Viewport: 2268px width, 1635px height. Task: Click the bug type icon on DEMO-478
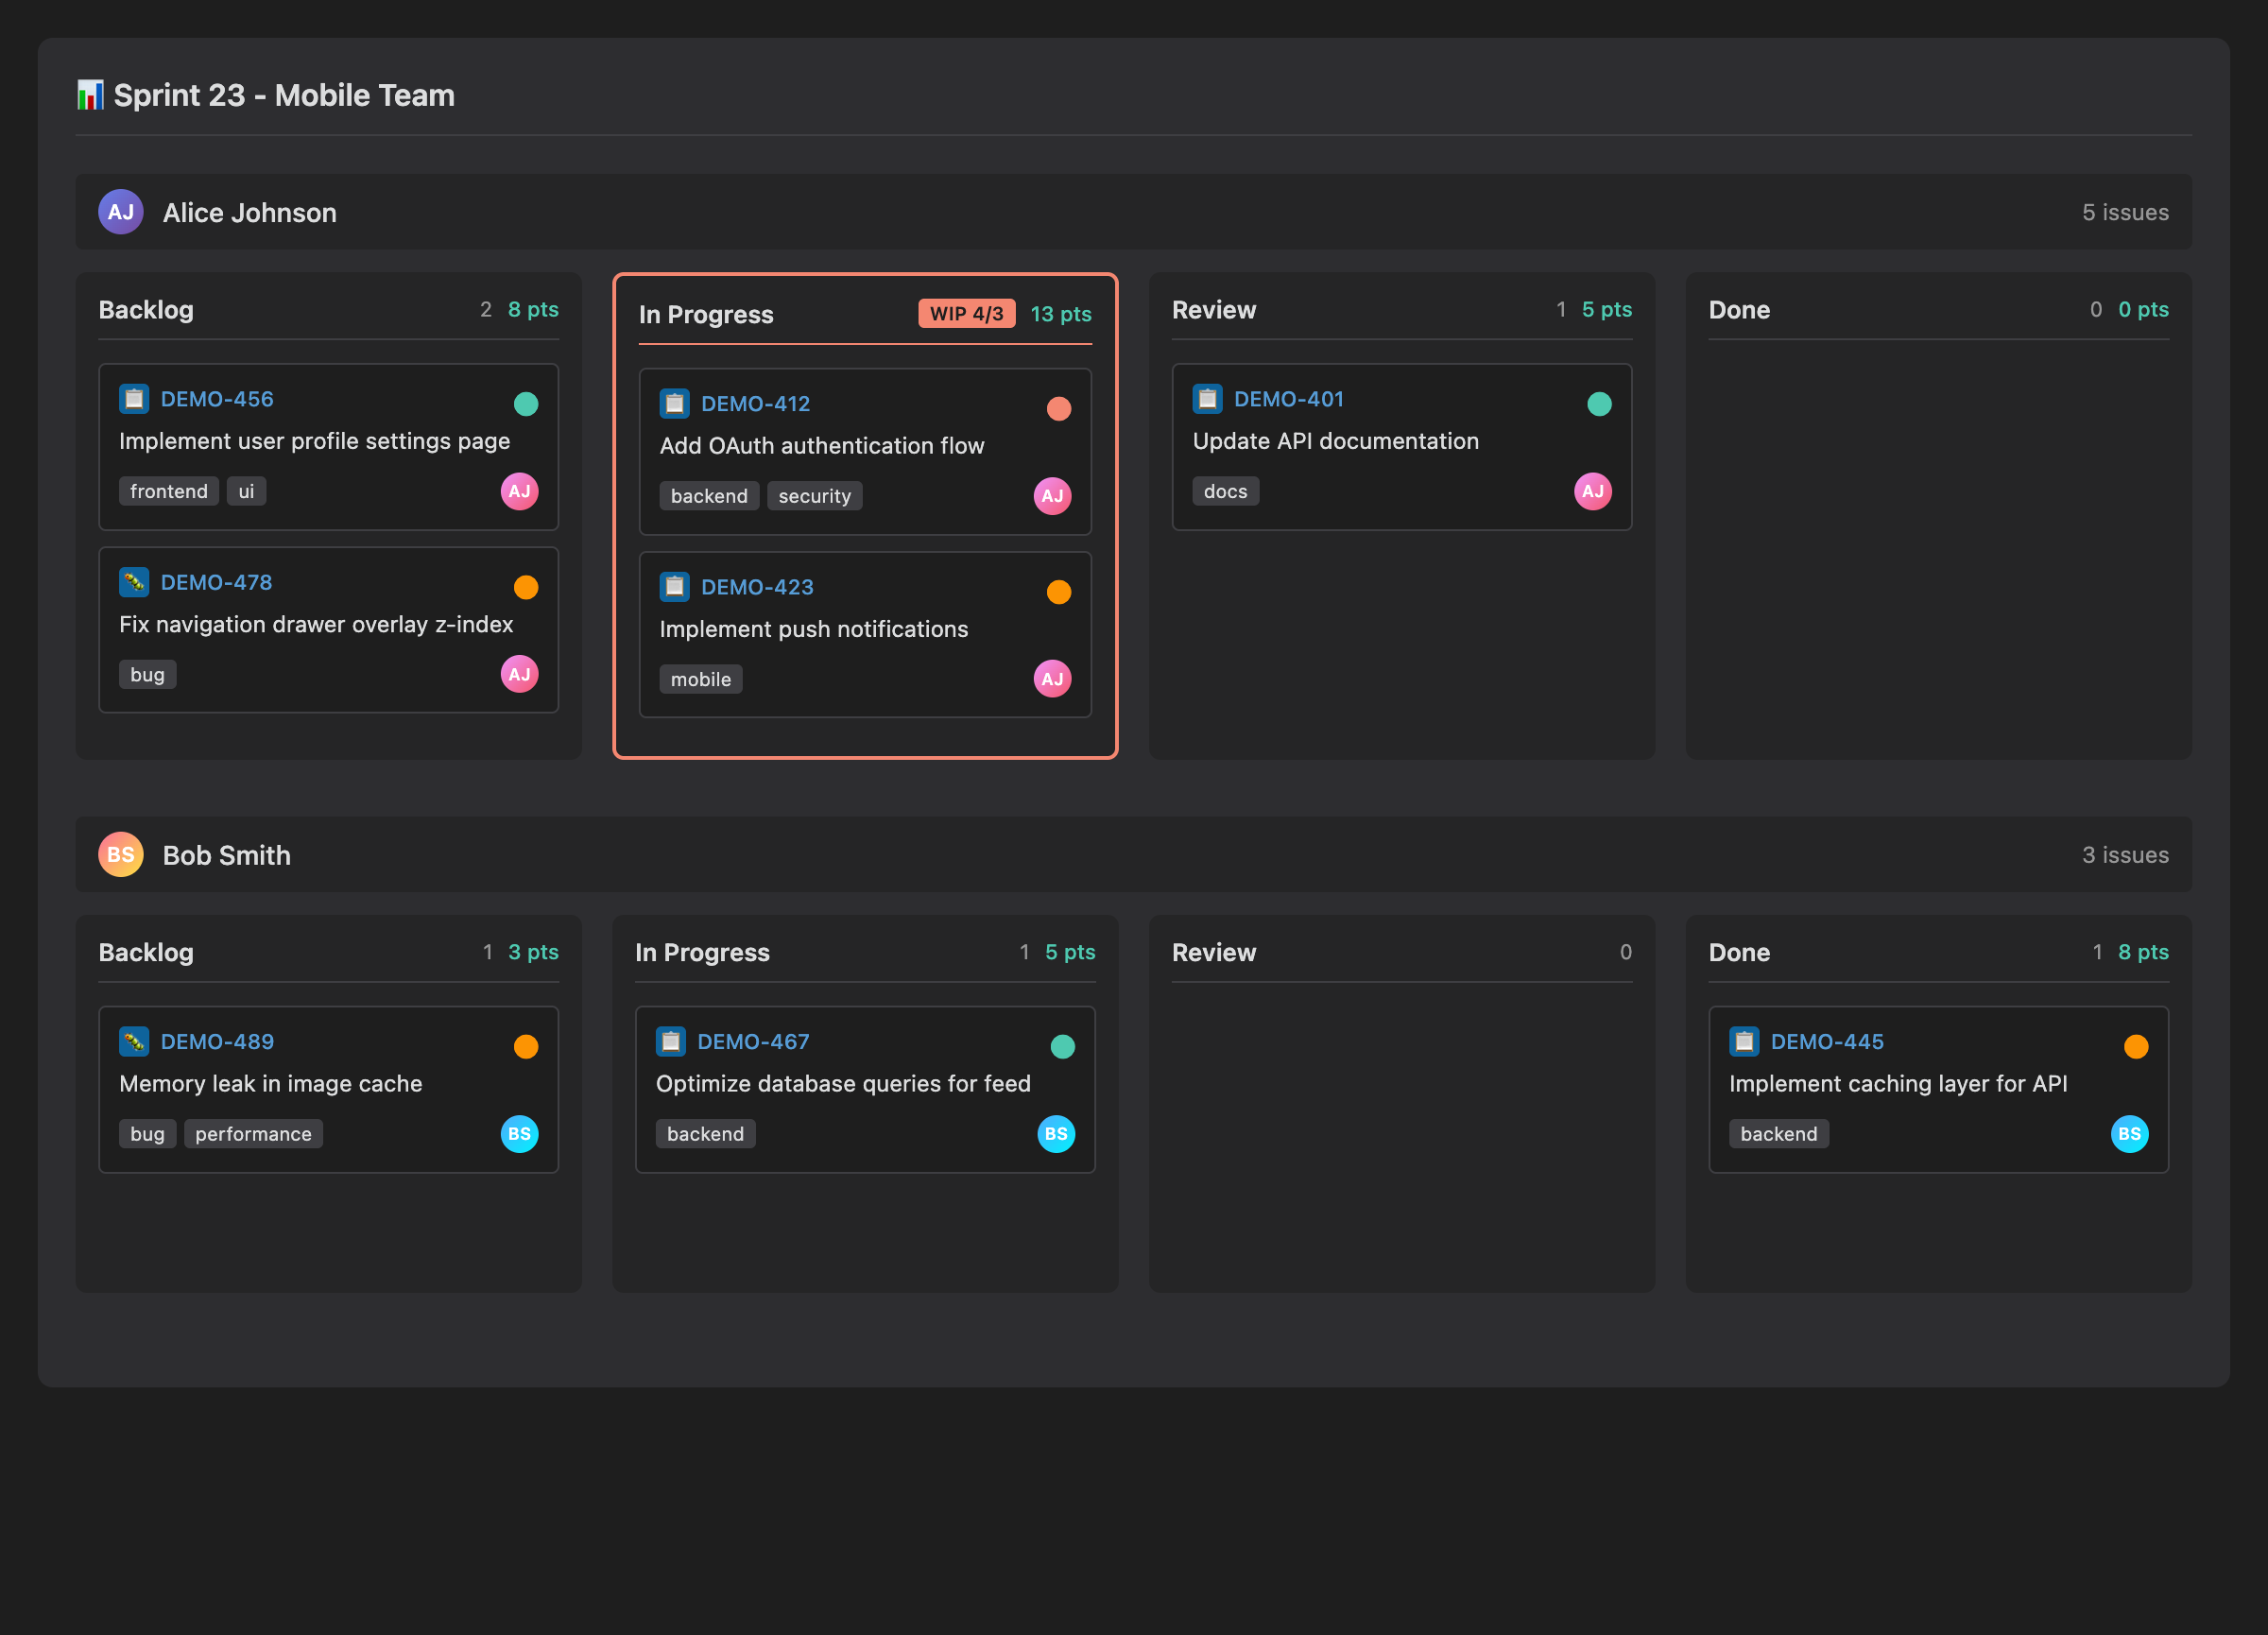click(134, 582)
